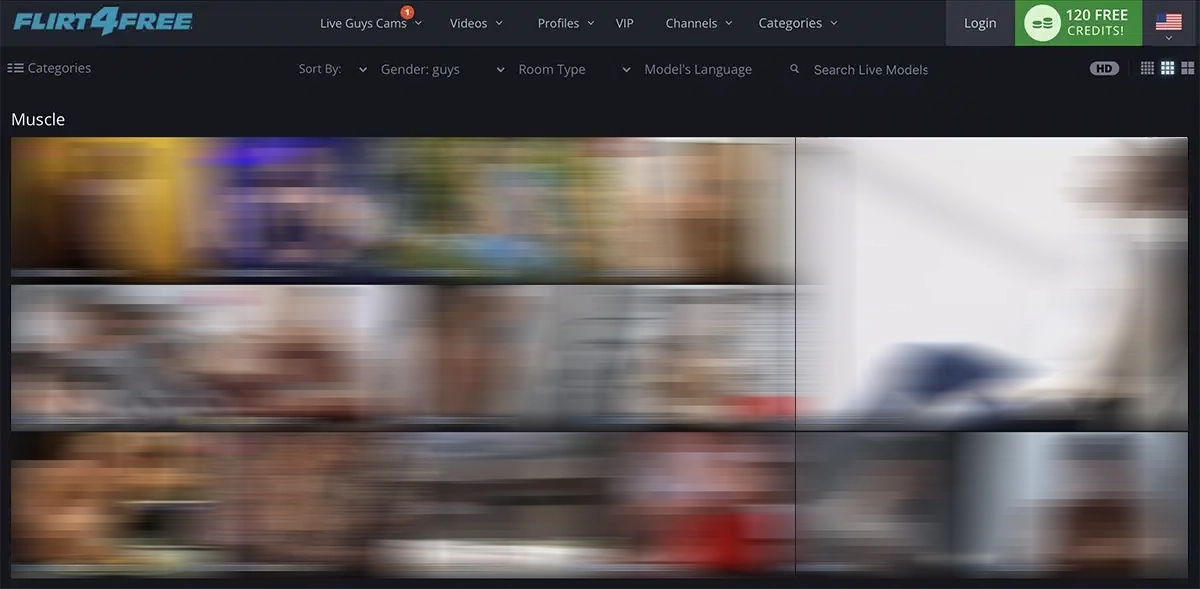Open the Profiles menu

click(x=565, y=23)
